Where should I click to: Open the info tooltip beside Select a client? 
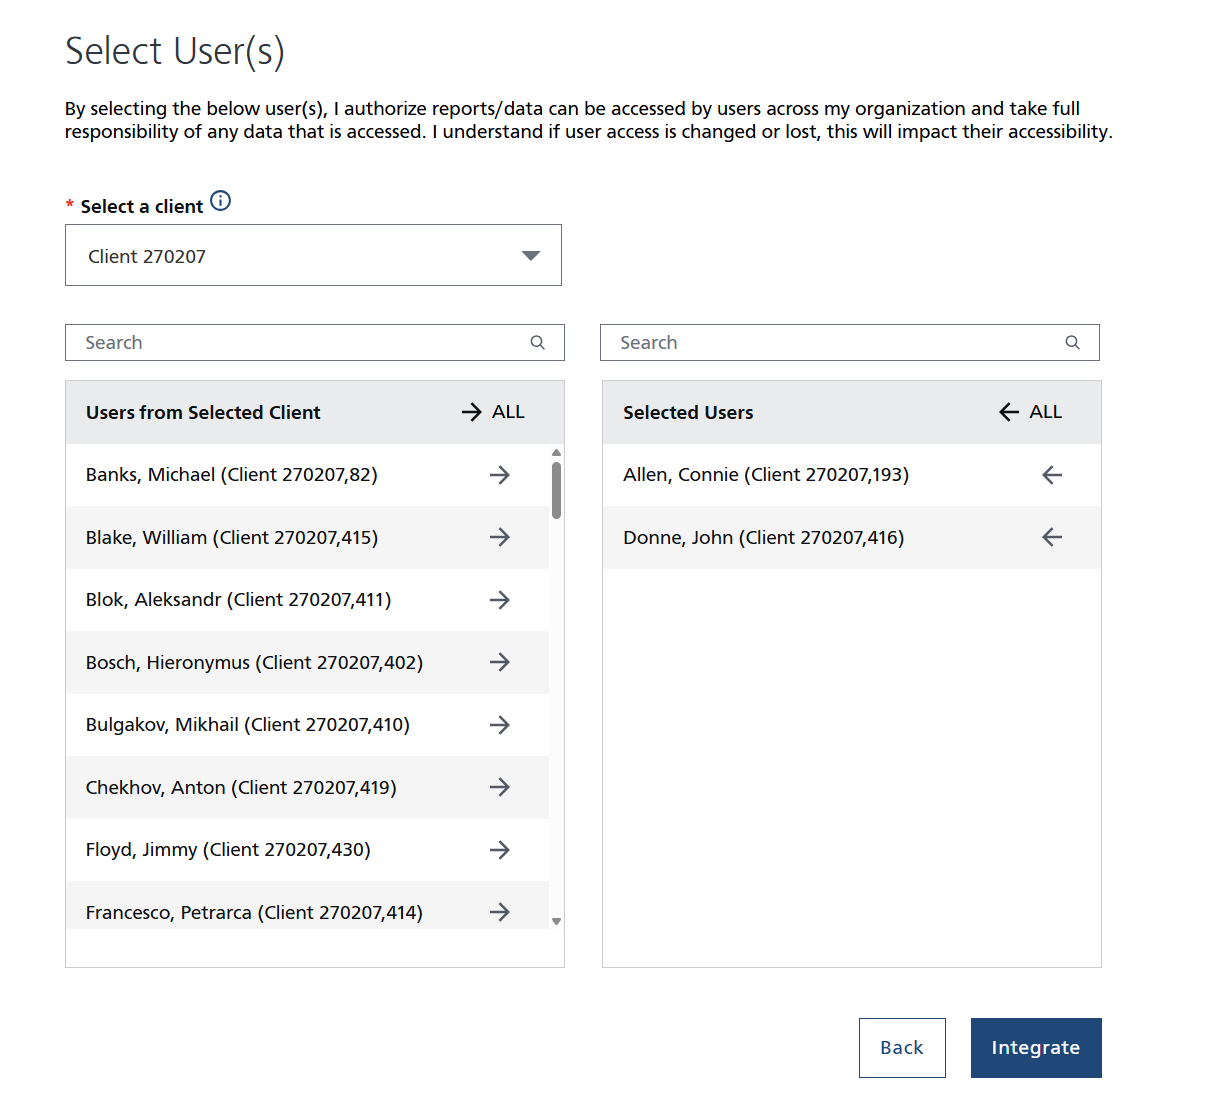pos(221,200)
